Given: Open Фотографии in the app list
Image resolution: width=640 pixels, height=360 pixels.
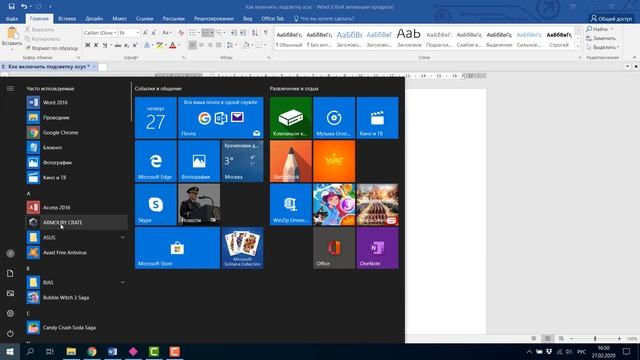Looking at the screenshot, I should coord(77,162).
